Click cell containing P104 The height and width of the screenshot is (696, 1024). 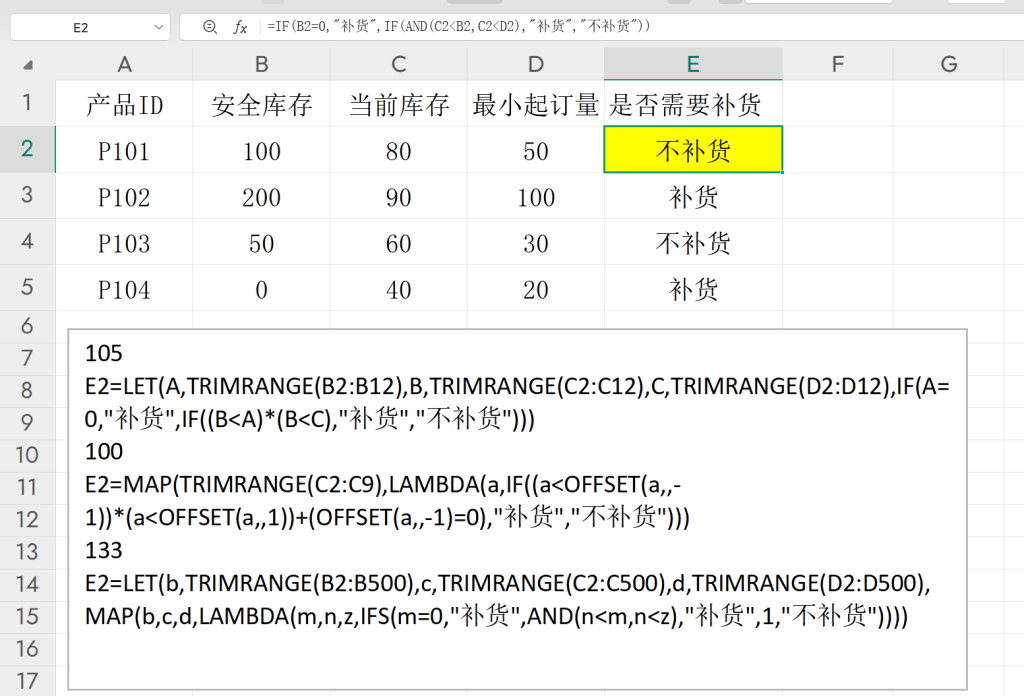click(124, 289)
